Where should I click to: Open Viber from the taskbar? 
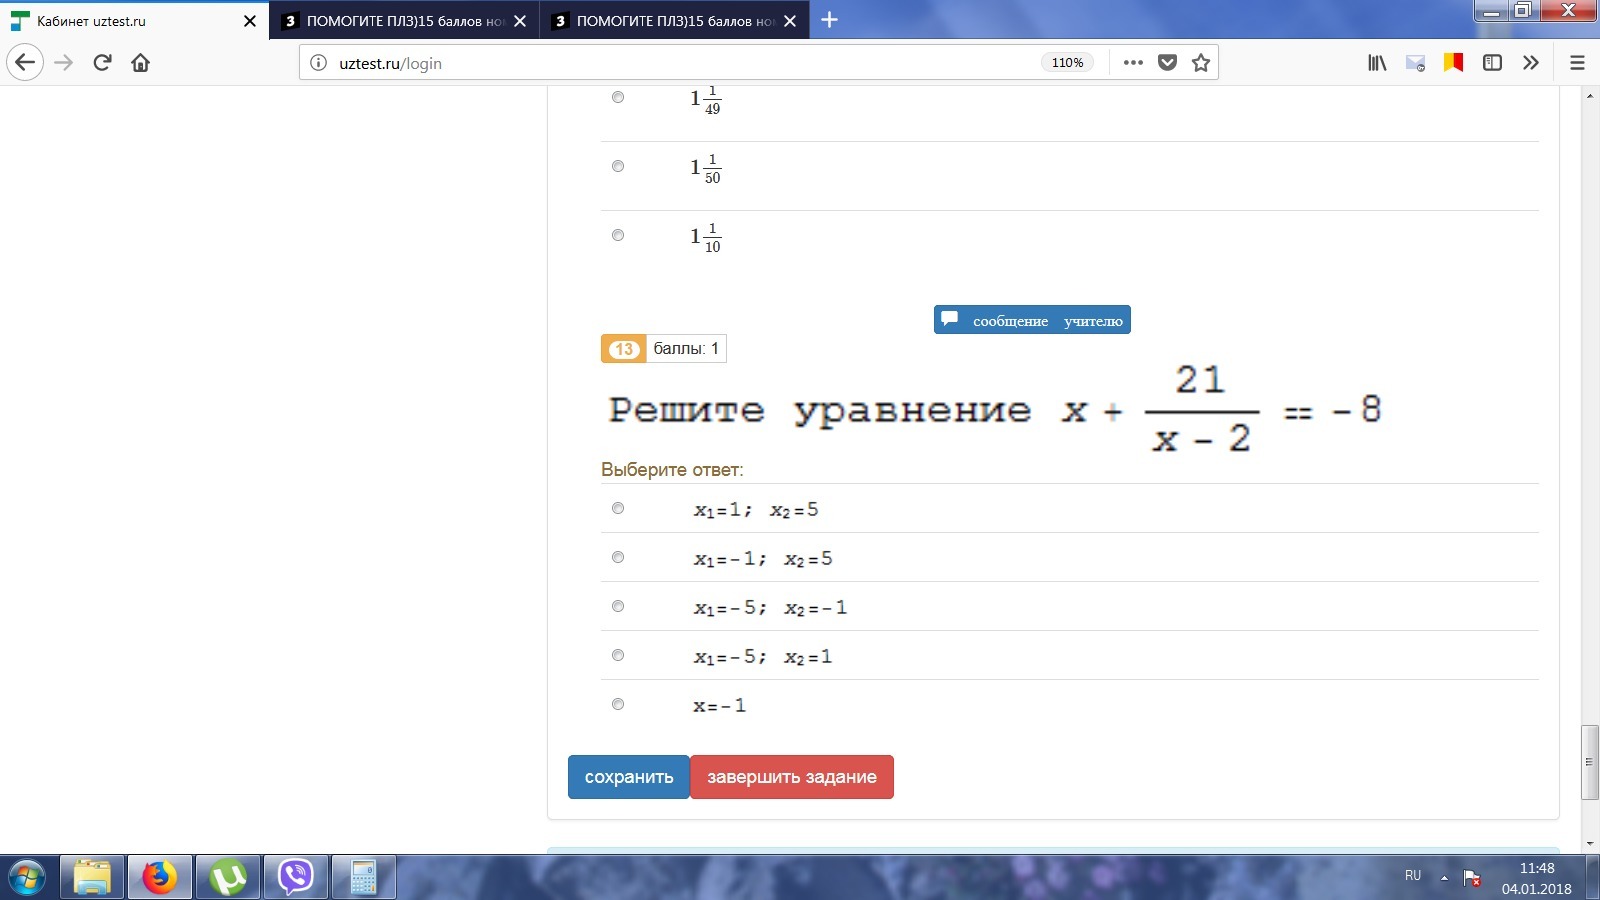[x=295, y=878]
